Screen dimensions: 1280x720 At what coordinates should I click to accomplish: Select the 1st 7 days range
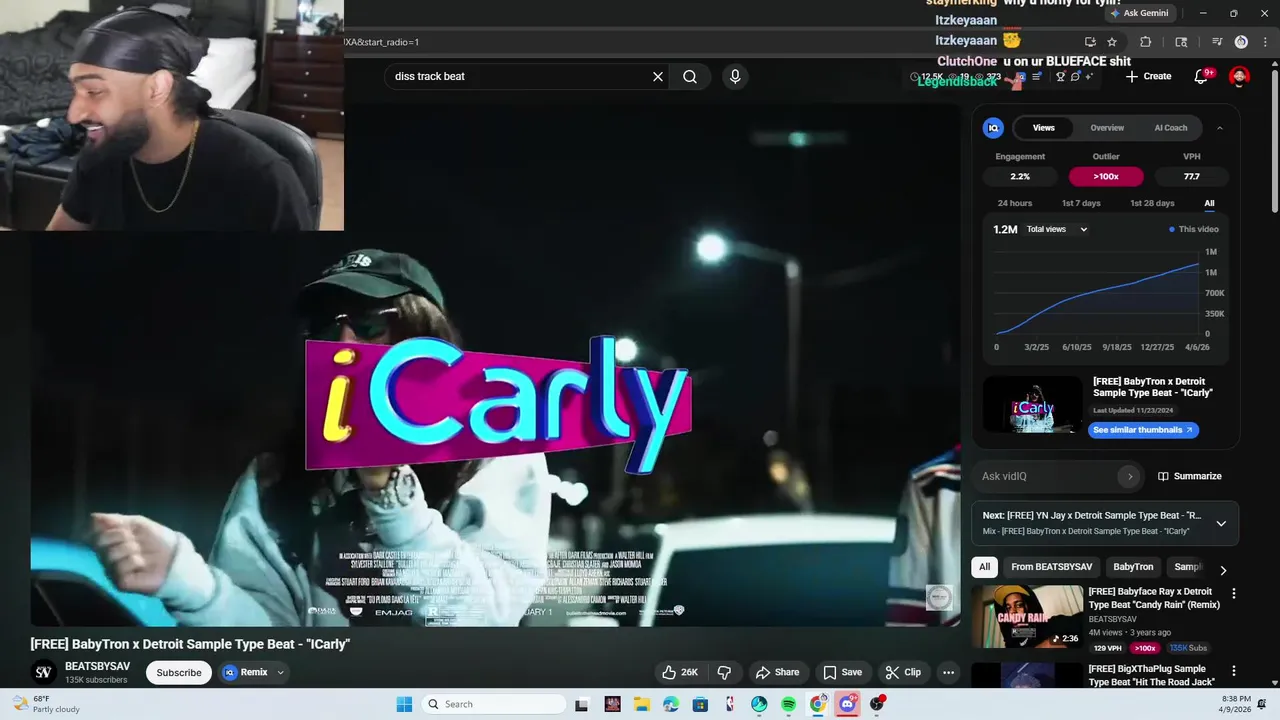tap(1081, 203)
